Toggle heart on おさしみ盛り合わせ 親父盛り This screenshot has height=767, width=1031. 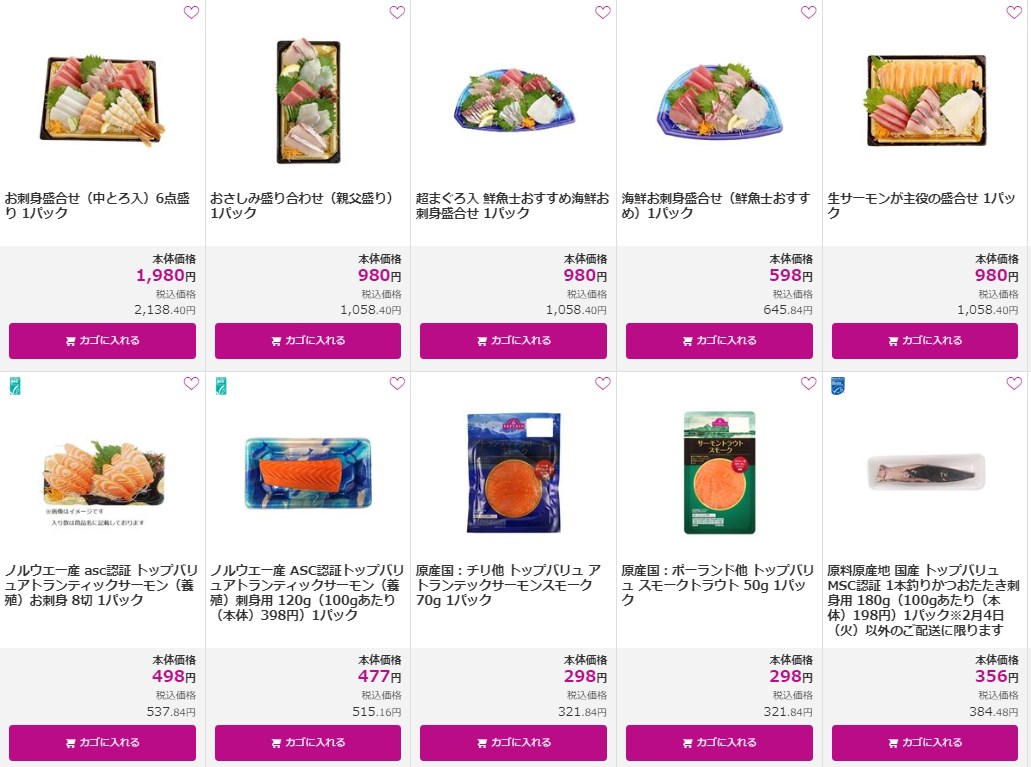pos(397,12)
